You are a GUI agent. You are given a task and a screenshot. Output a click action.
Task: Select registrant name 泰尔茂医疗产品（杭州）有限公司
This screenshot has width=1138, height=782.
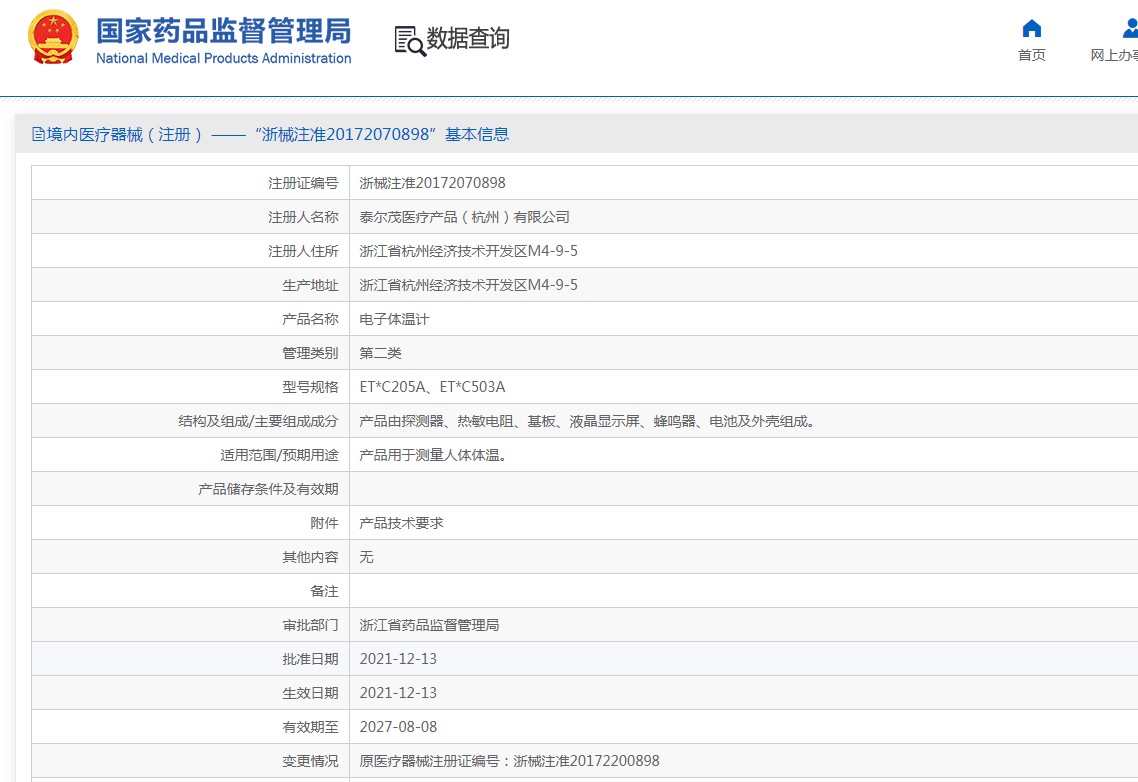point(464,217)
